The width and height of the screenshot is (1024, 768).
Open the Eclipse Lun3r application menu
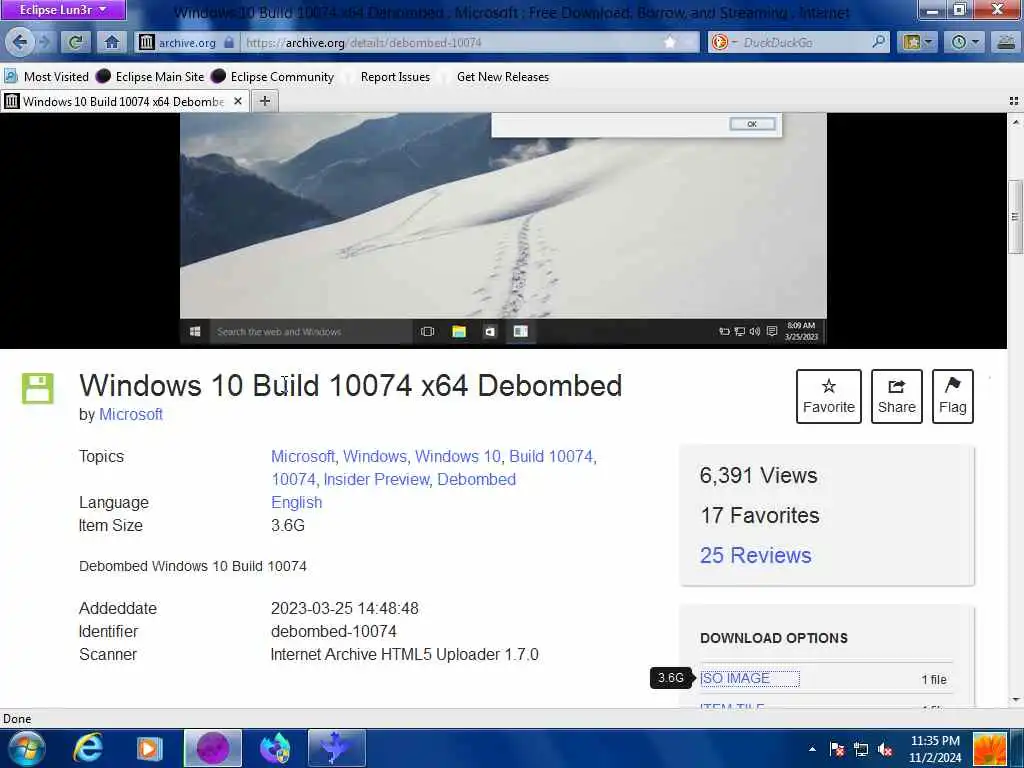click(x=62, y=10)
